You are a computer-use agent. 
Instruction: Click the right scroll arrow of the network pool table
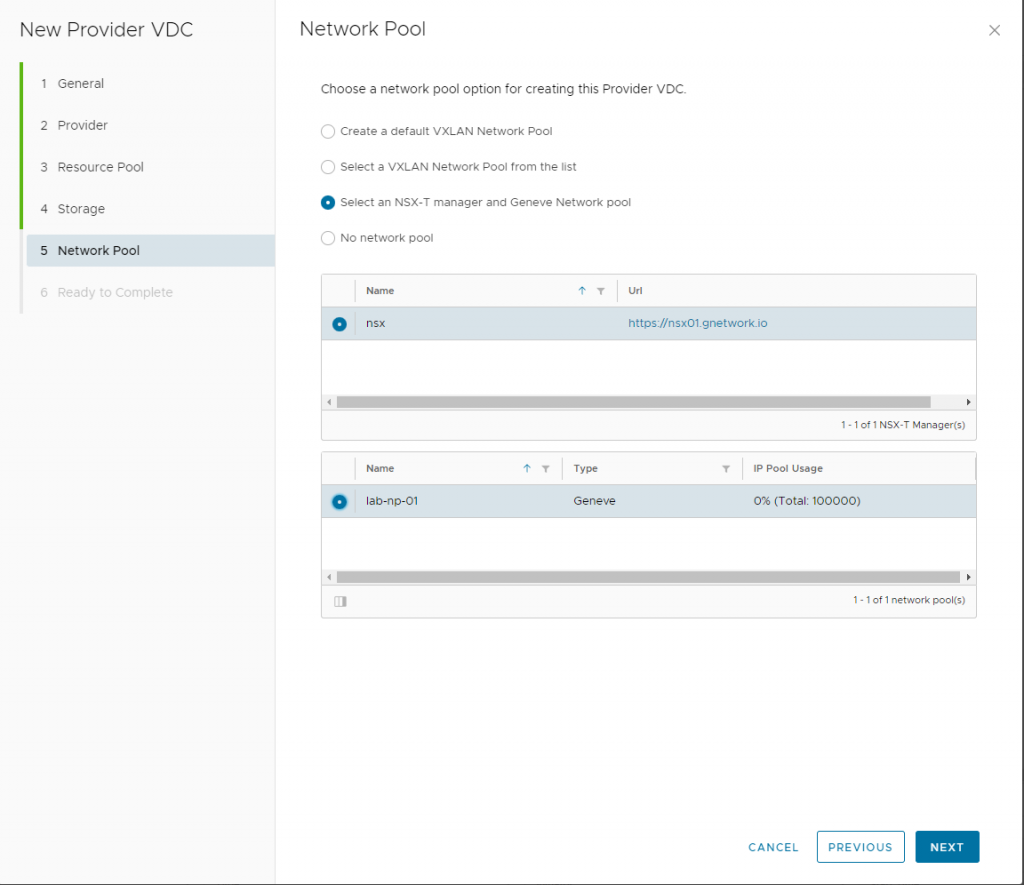click(x=968, y=577)
